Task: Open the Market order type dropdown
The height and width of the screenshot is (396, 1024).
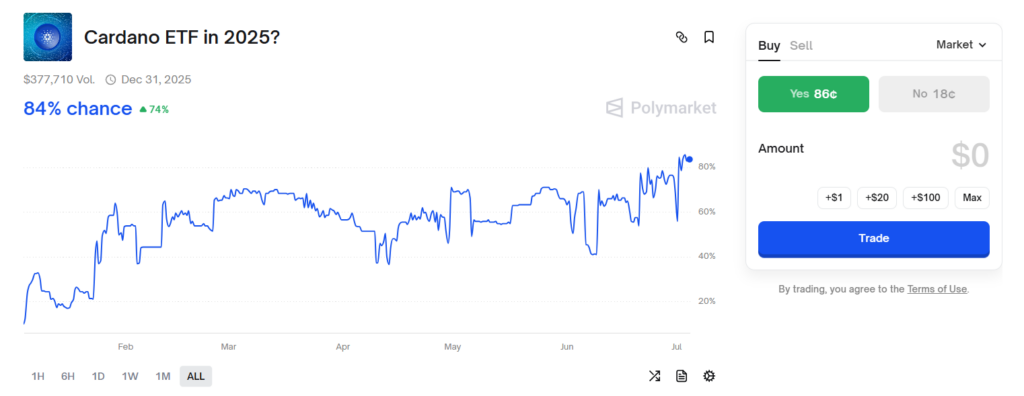Action: 961,44
